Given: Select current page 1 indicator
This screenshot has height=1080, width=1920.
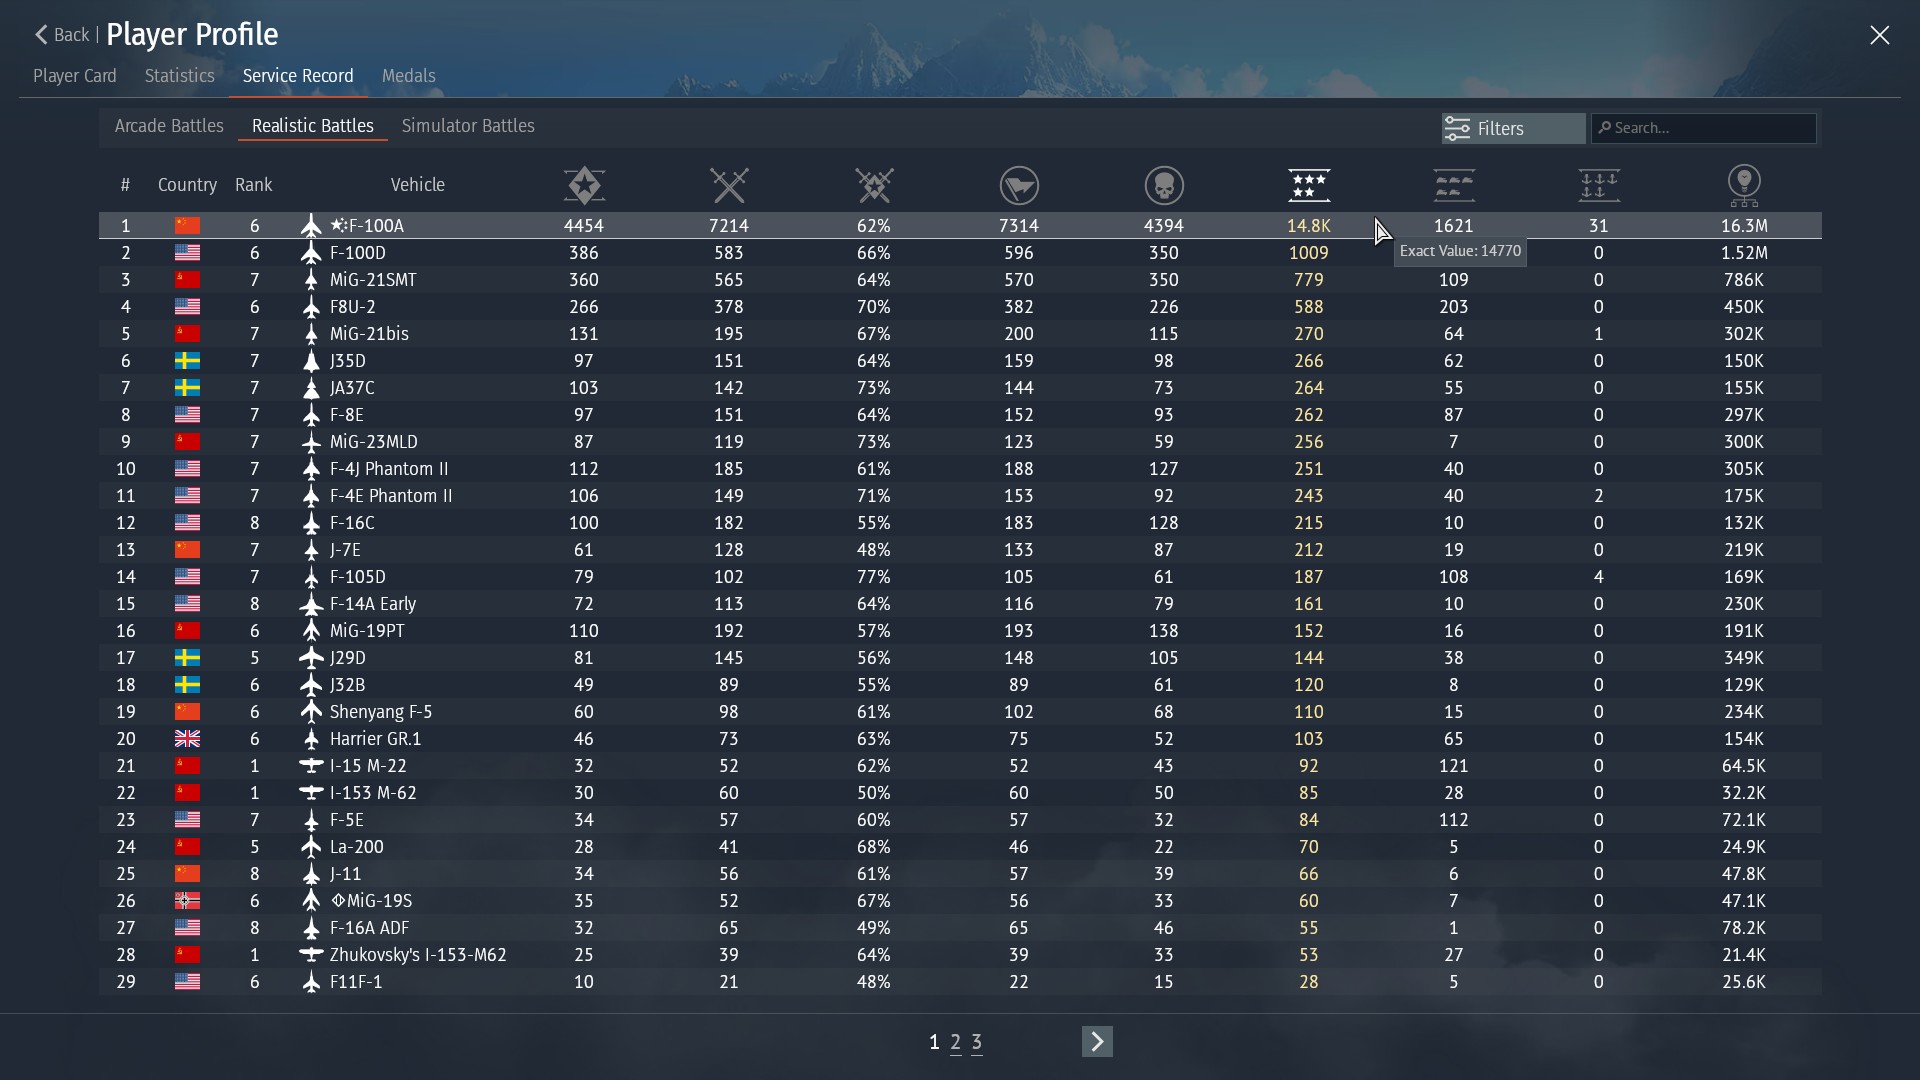Looking at the screenshot, I should point(934,1043).
